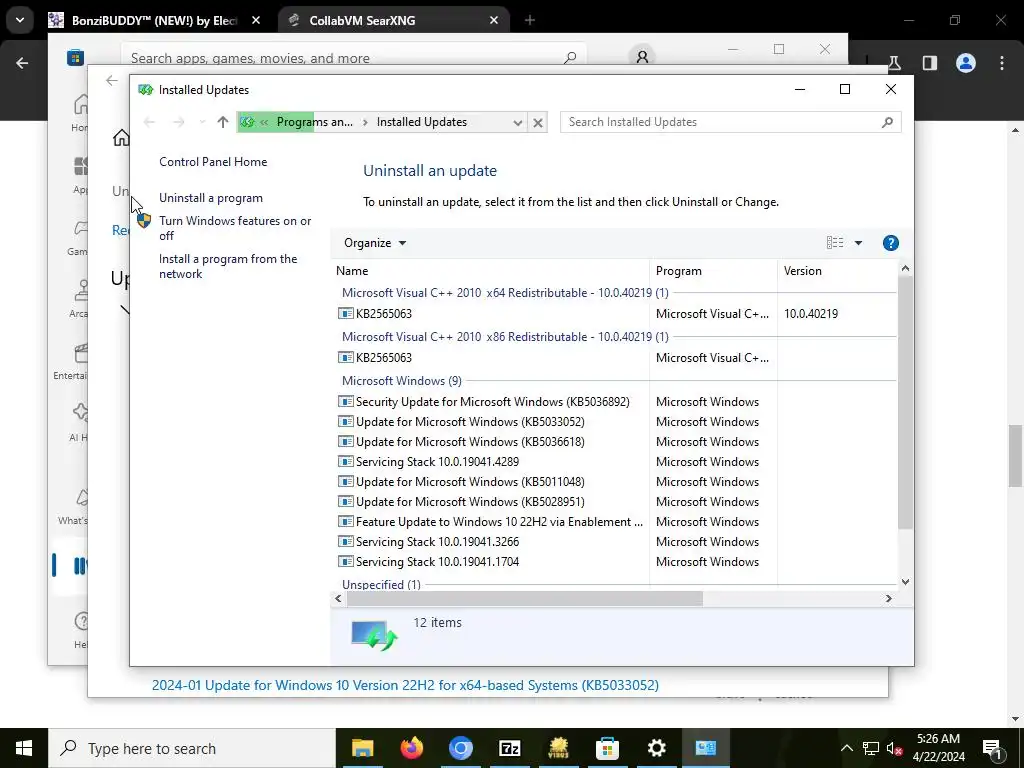Click the Microsoft Store account profile icon
Image resolution: width=1024 pixels, height=768 pixels.
[x=642, y=57]
